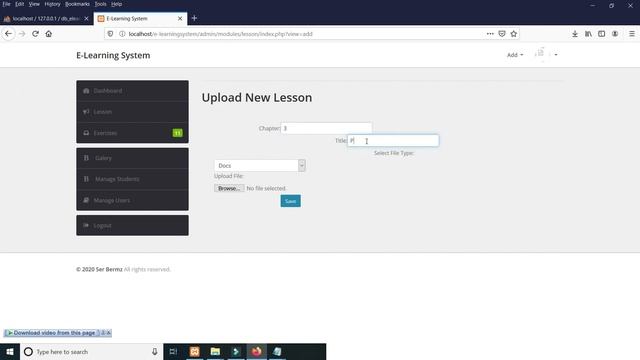This screenshot has width=640, height=360.
Task: Open the Help menu
Action: (116, 4)
